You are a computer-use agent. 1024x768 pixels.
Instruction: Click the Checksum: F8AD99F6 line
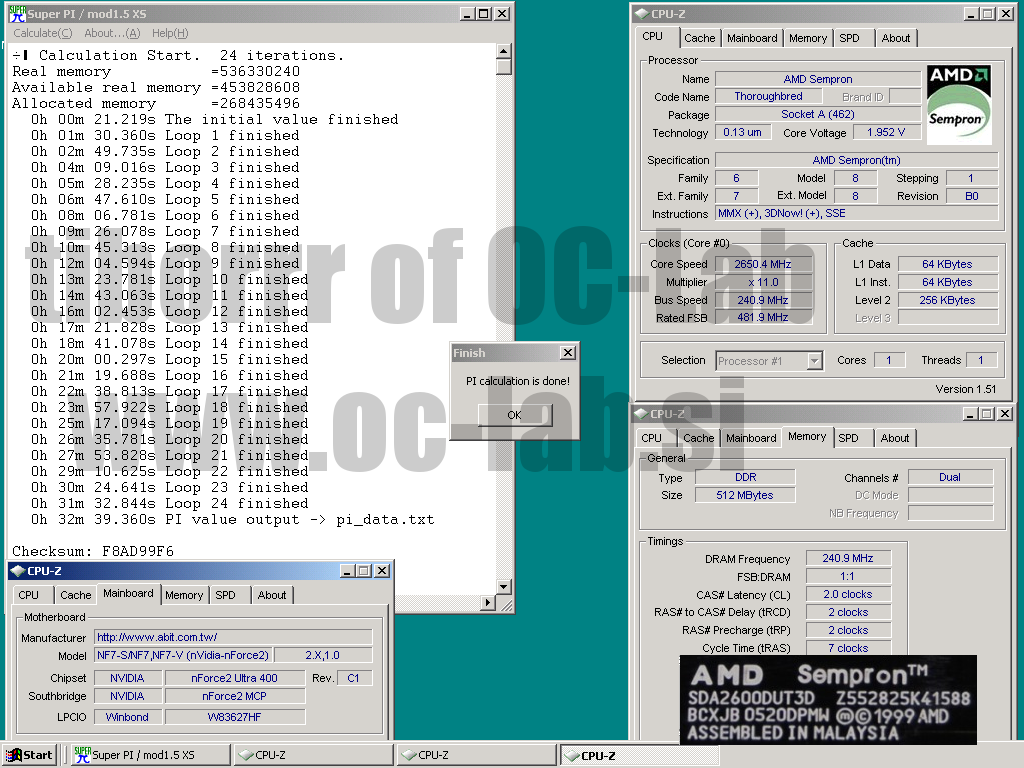coord(93,551)
